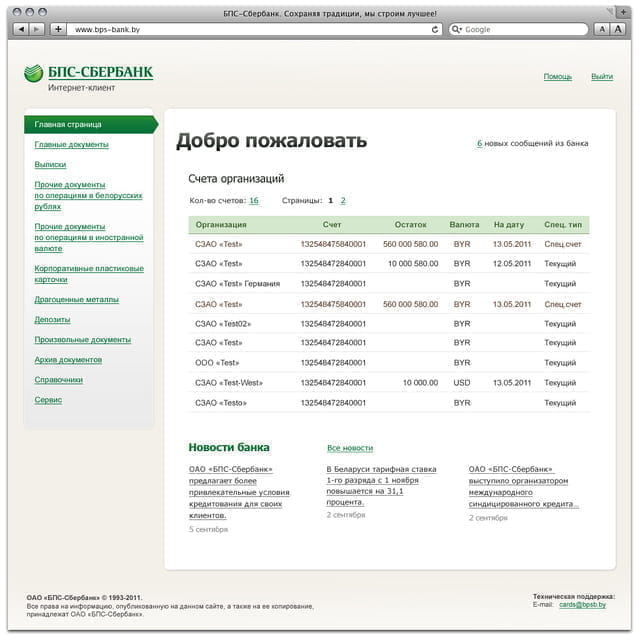This screenshot has width=640, height=642.
Task: Increase text size with large A button
Action: [618, 29]
